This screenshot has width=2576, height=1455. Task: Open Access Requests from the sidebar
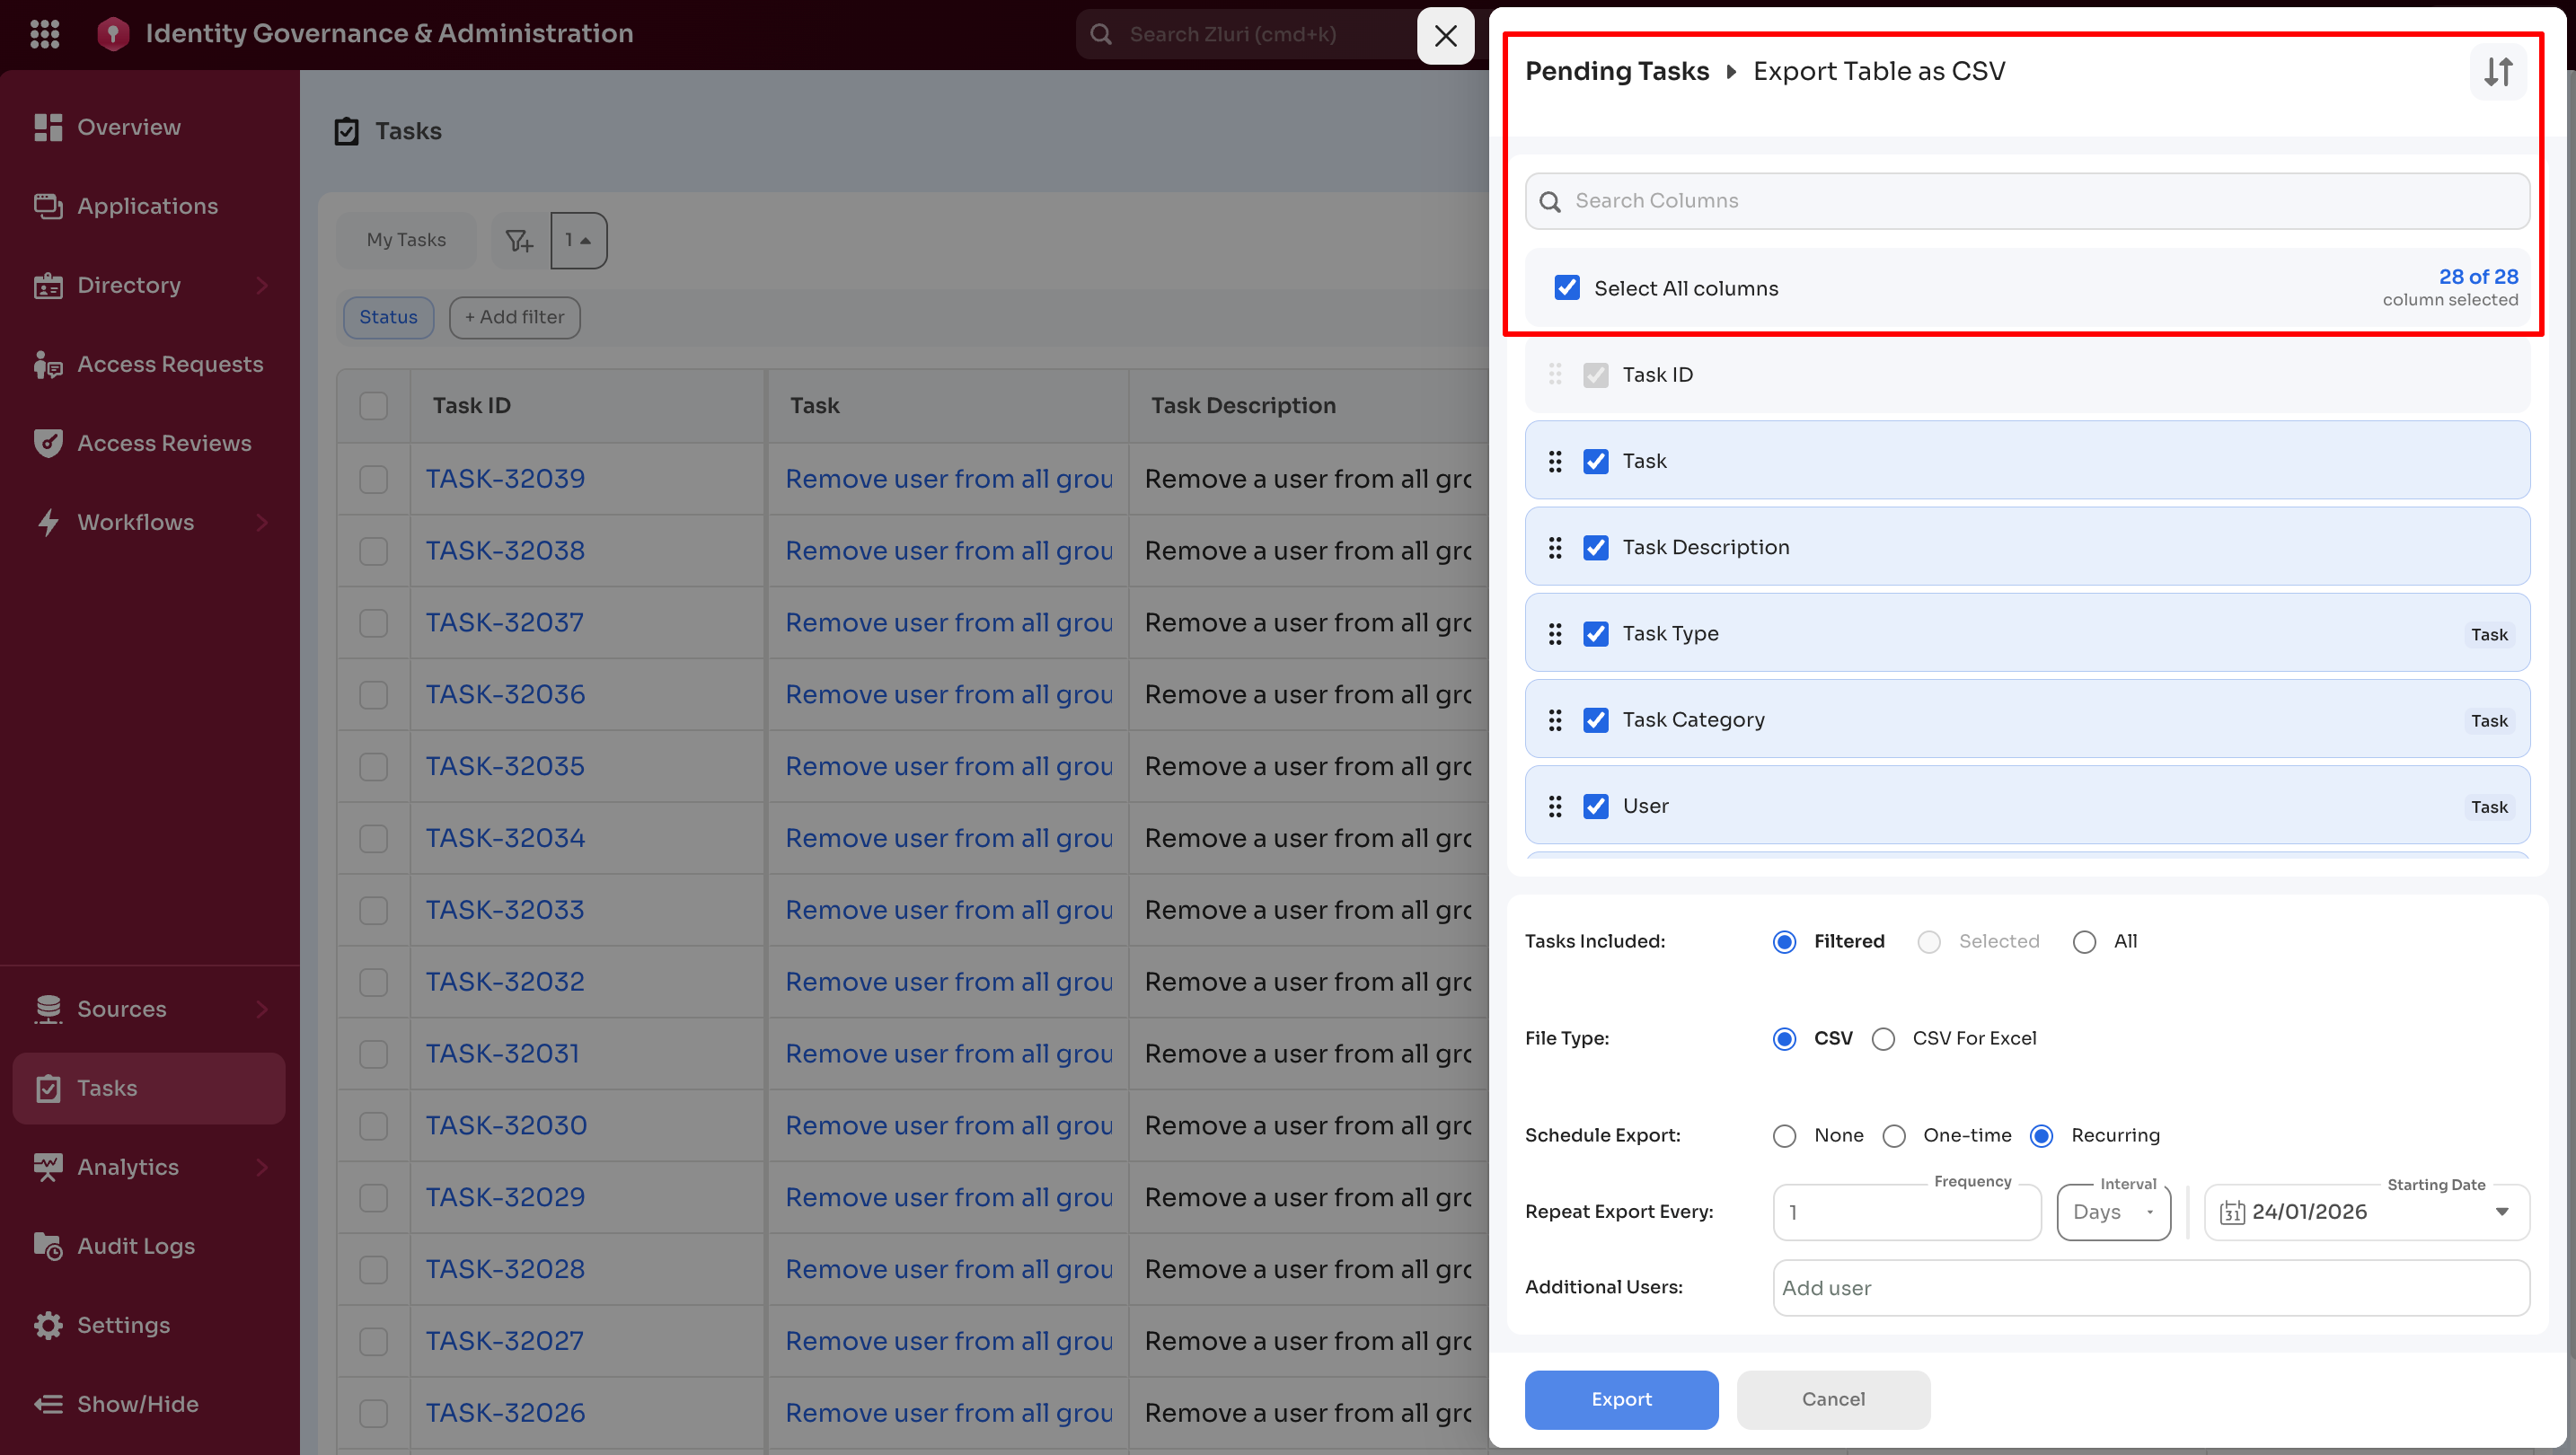click(170, 364)
